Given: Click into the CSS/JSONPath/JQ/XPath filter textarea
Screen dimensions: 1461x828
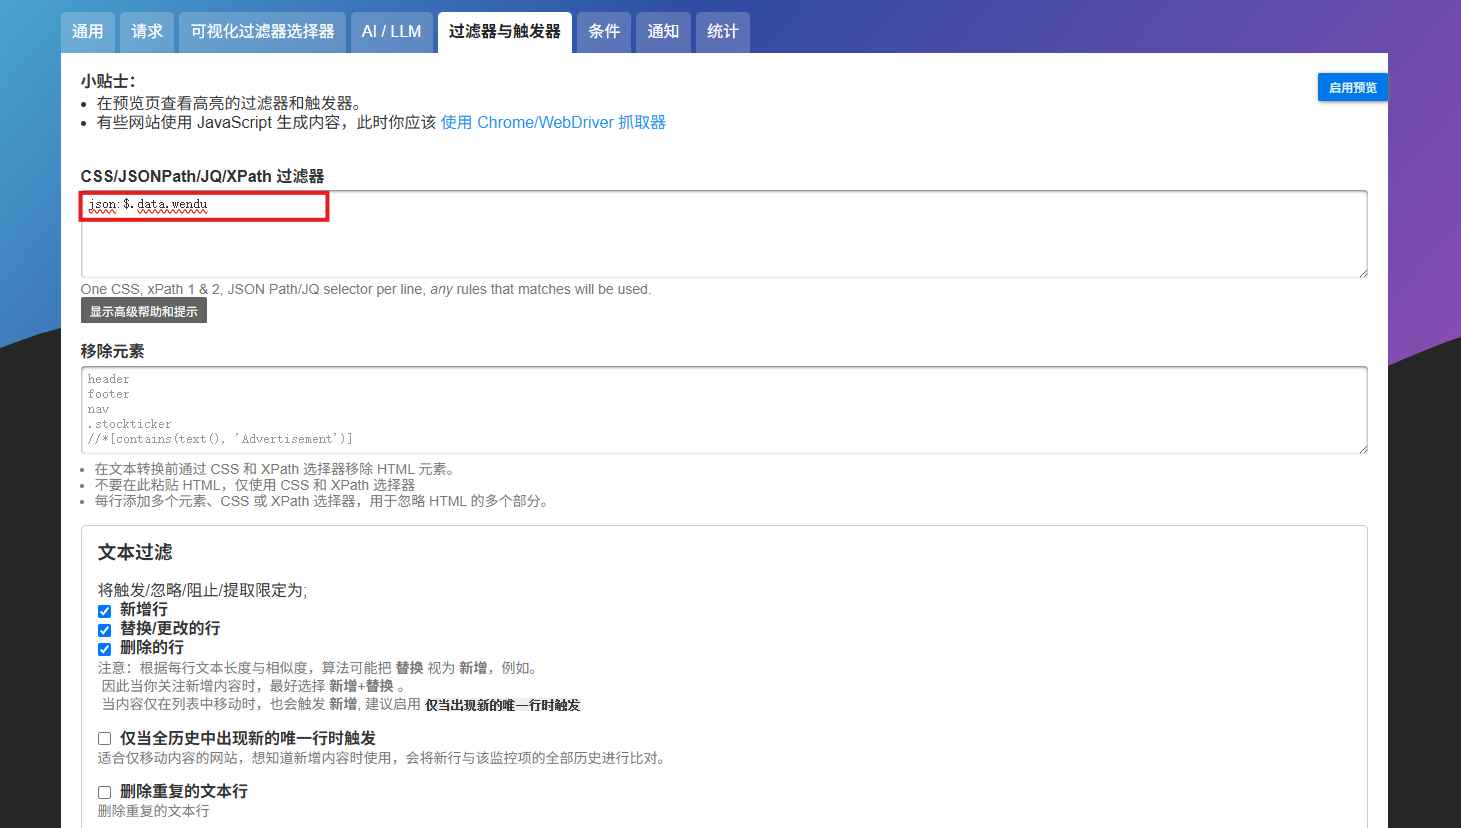Looking at the screenshot, I should (x=724, y=234).
